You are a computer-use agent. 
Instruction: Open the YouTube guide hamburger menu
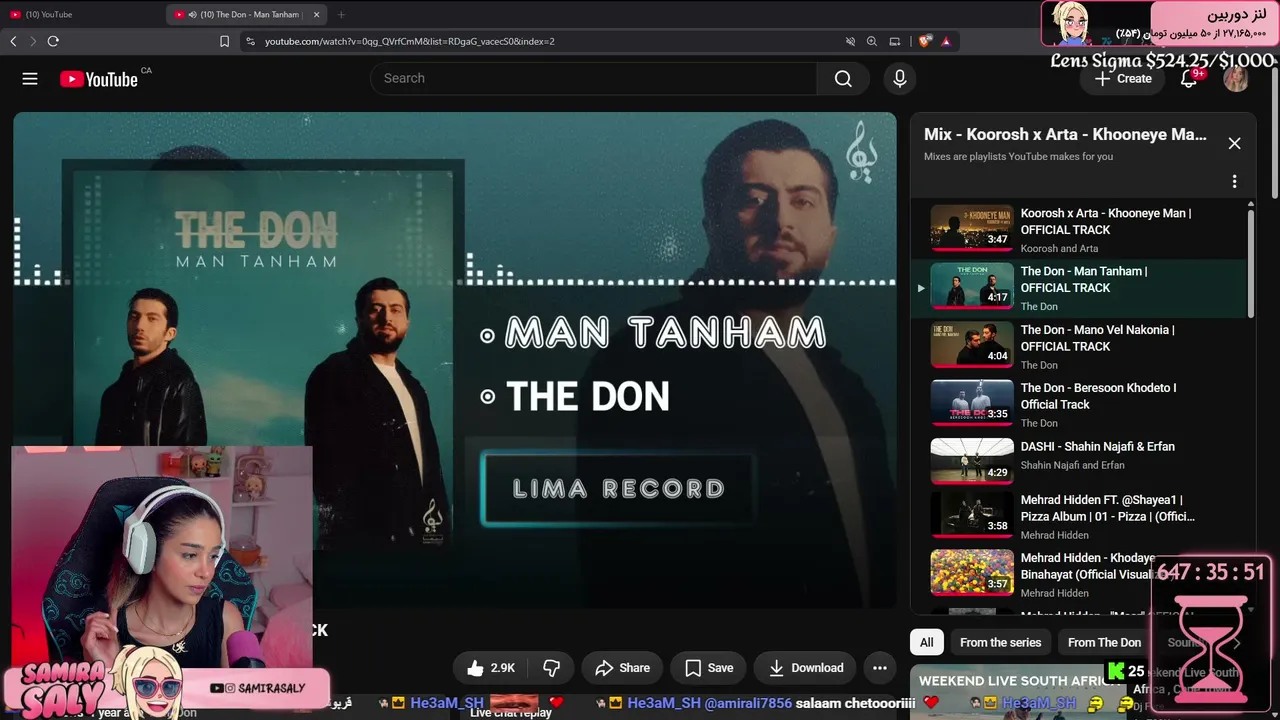click(x=30, y=79)
